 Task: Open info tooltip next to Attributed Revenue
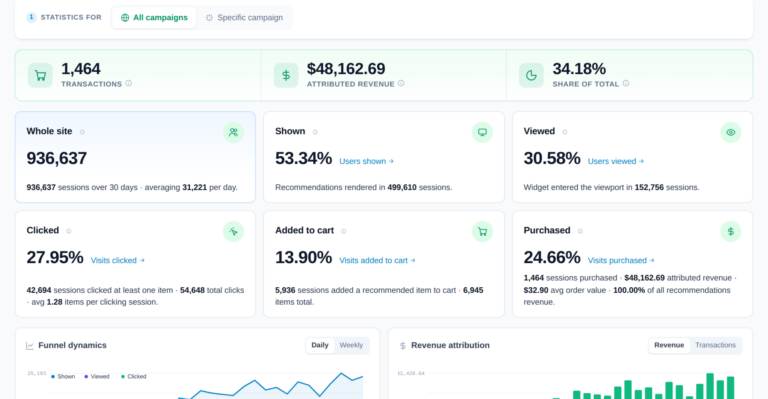pyautogui.click(x=401, y=84)
